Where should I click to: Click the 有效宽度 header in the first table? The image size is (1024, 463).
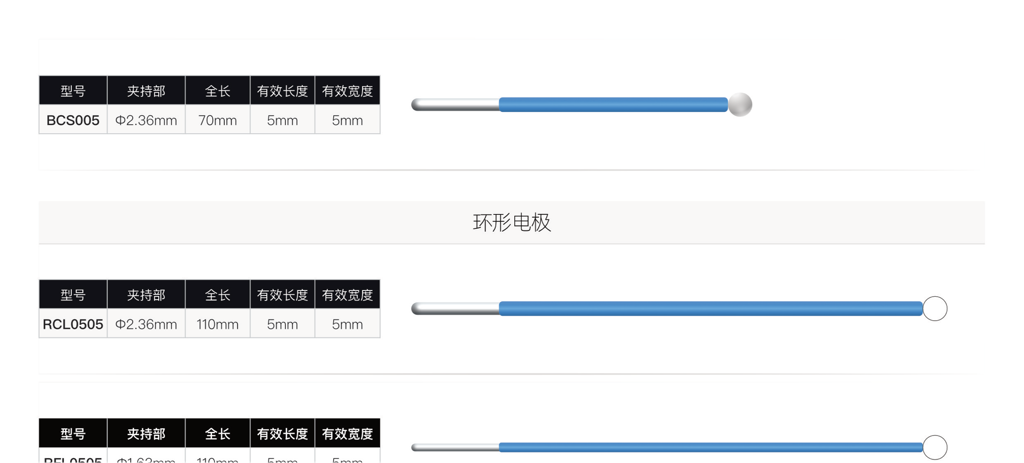pyautogui.click(x=347, y=91)
